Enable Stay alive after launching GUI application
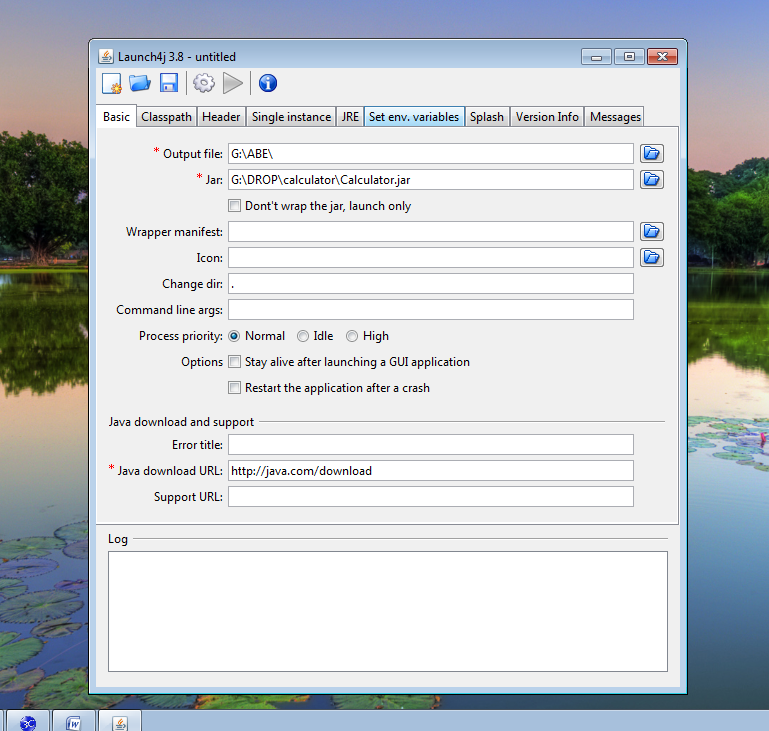 tap(234, 362)
